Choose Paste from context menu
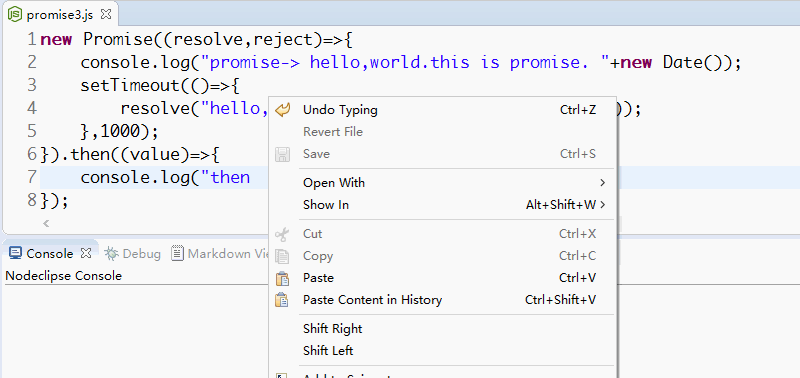 318,278
